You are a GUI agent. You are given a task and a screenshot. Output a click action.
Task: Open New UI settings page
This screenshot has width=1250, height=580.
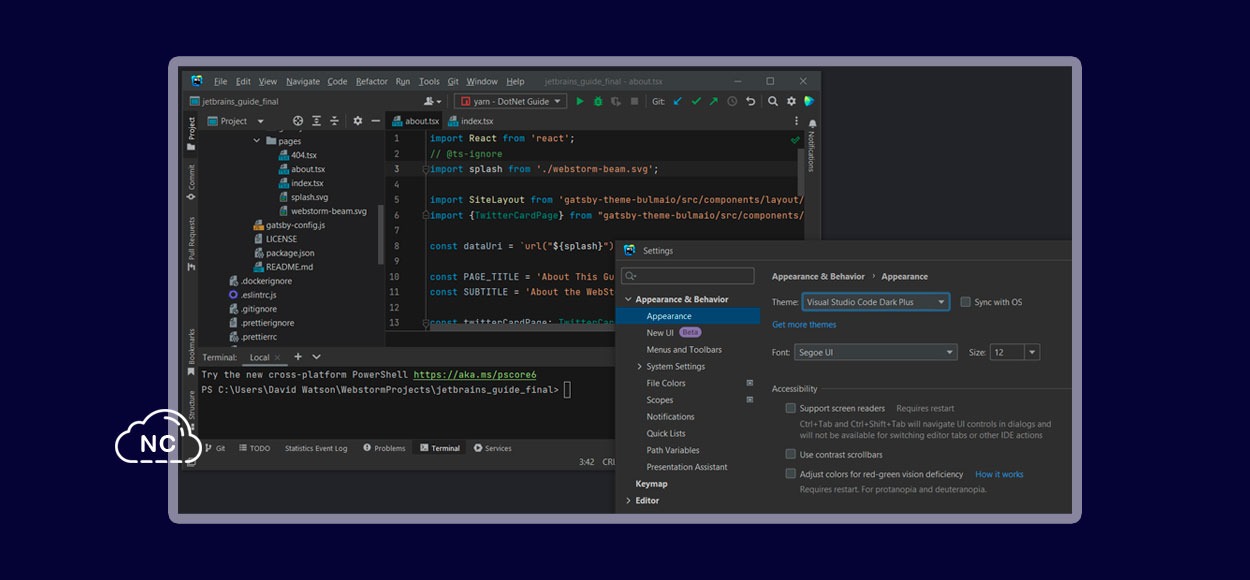point(660,333)
